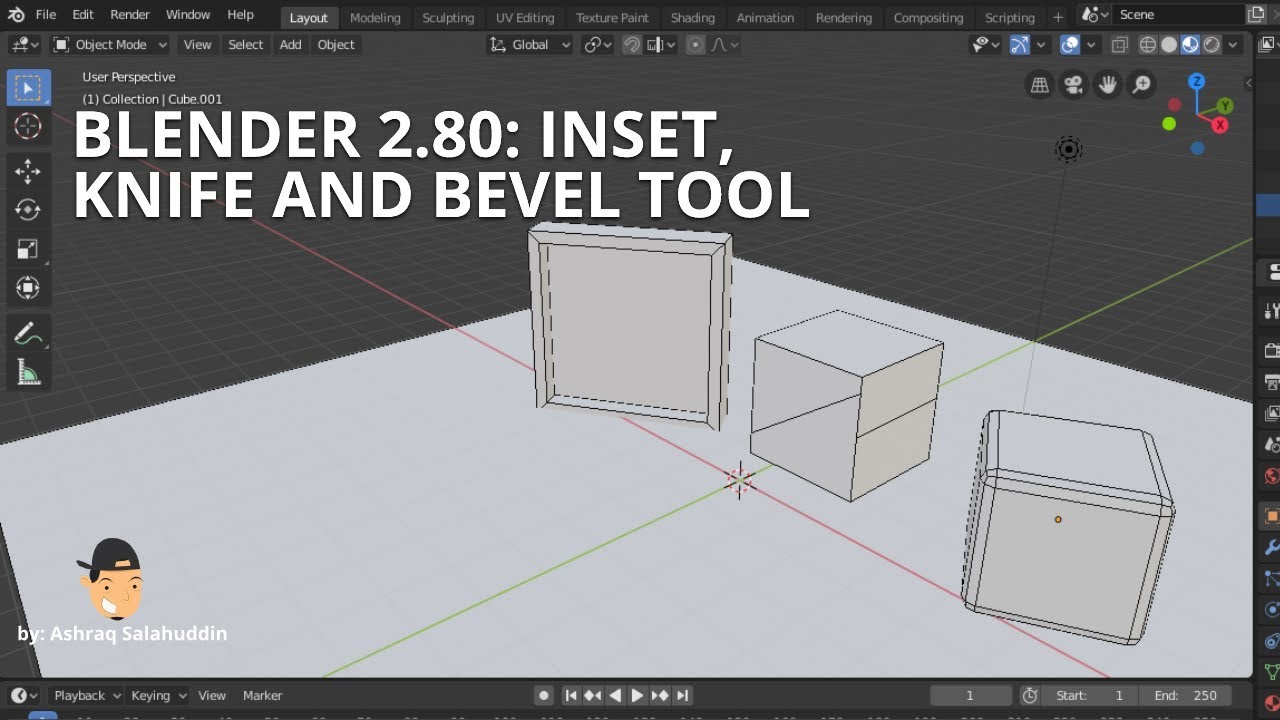Open the File menu
Image resolution: width=1280 pixels, height=720 pixels.
click(x=46, y=15)
